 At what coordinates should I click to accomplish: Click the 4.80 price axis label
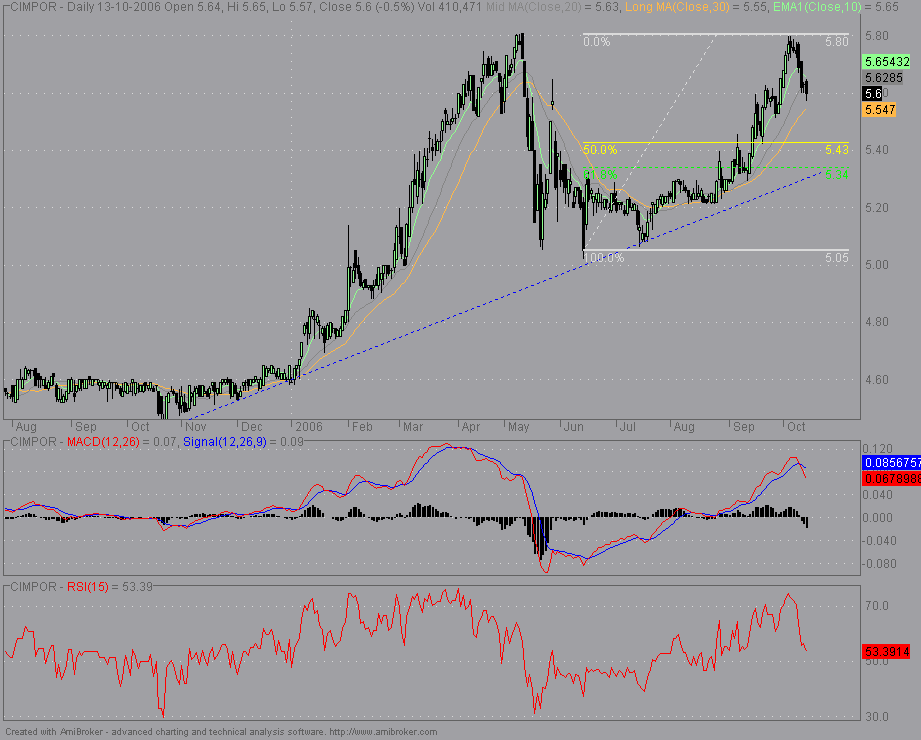coord(877,322)
